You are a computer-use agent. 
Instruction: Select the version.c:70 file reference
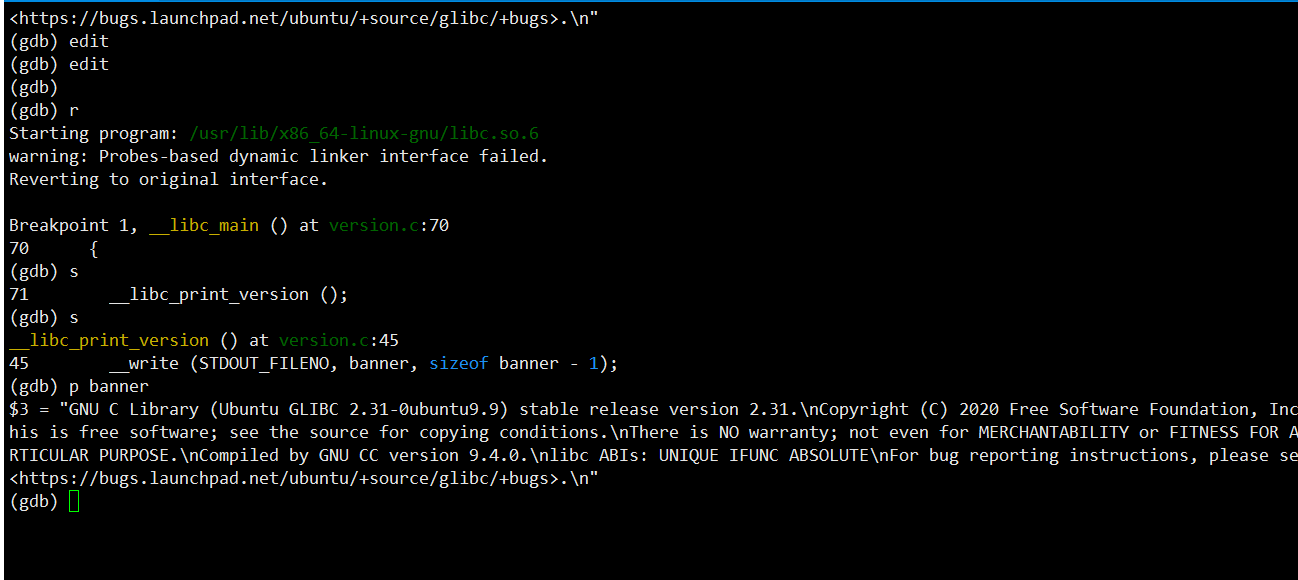pyautogui.click(x=389, y=225)
